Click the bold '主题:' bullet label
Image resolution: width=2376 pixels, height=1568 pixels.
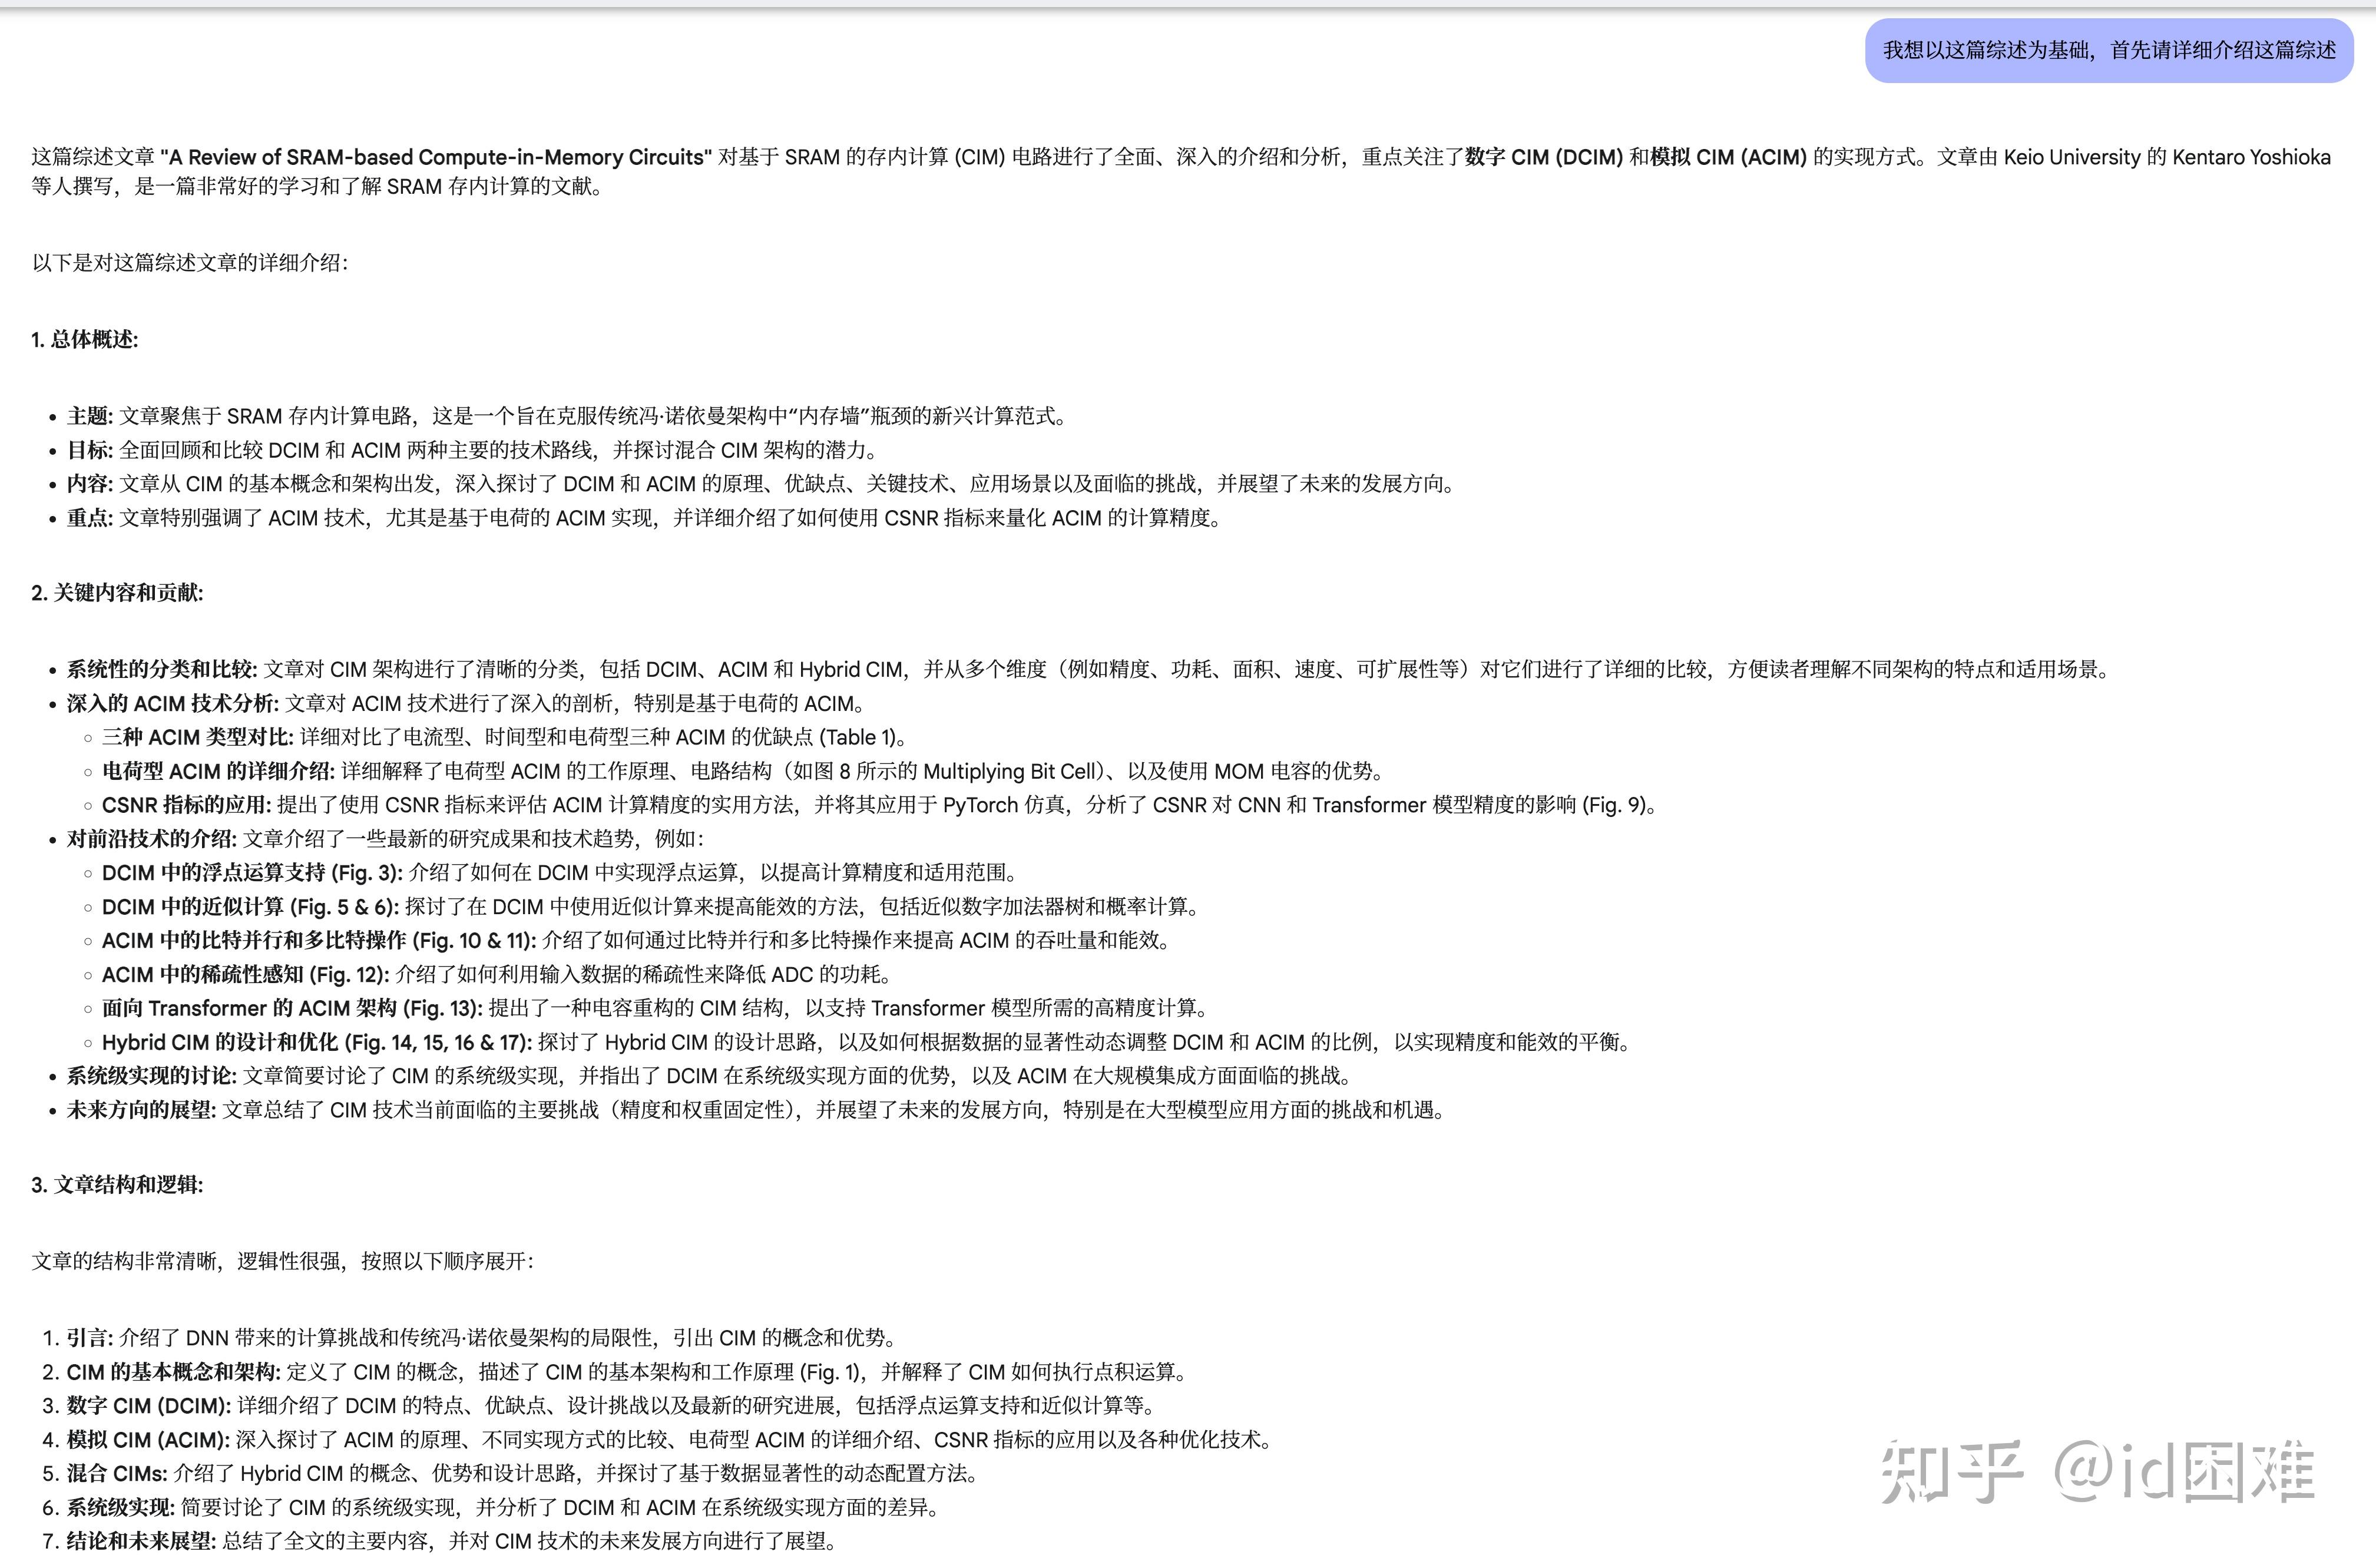[89, 416]
